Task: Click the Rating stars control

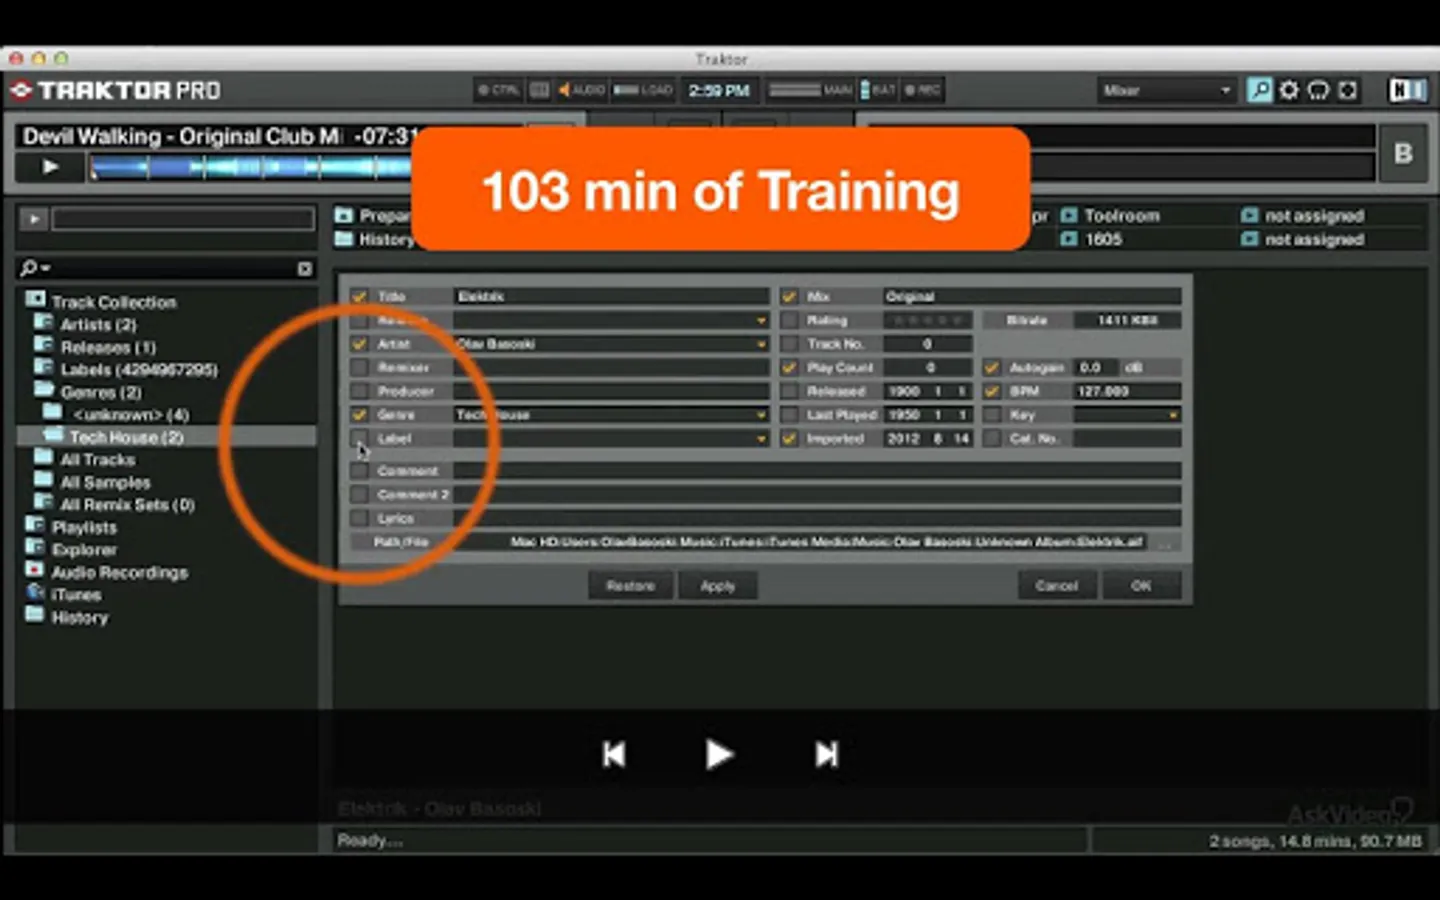Action: click(927, 320)
